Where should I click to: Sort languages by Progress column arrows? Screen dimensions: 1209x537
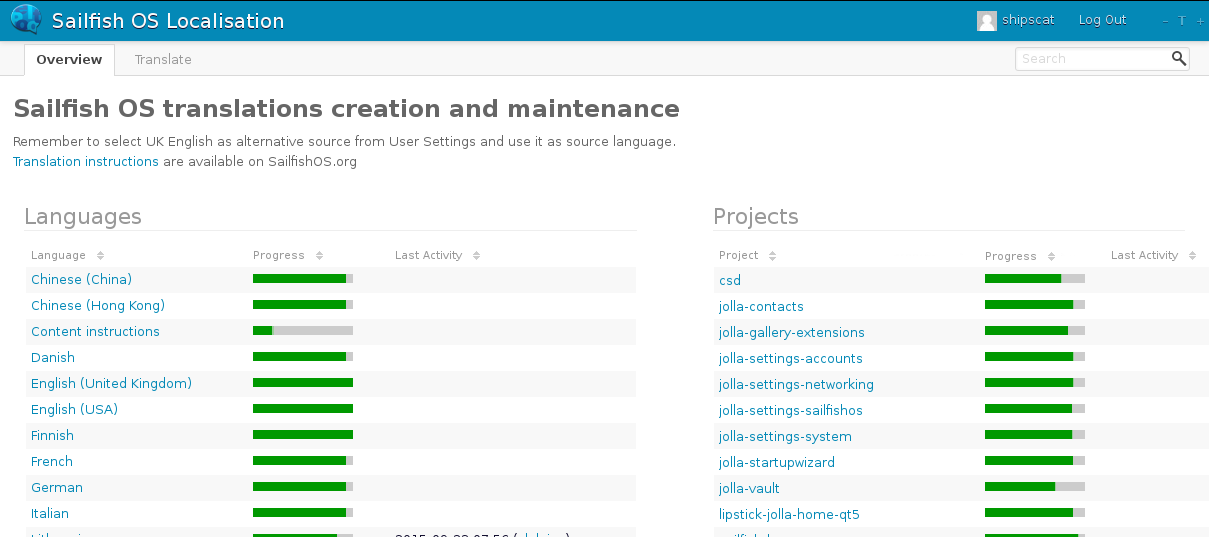point(319,256)
